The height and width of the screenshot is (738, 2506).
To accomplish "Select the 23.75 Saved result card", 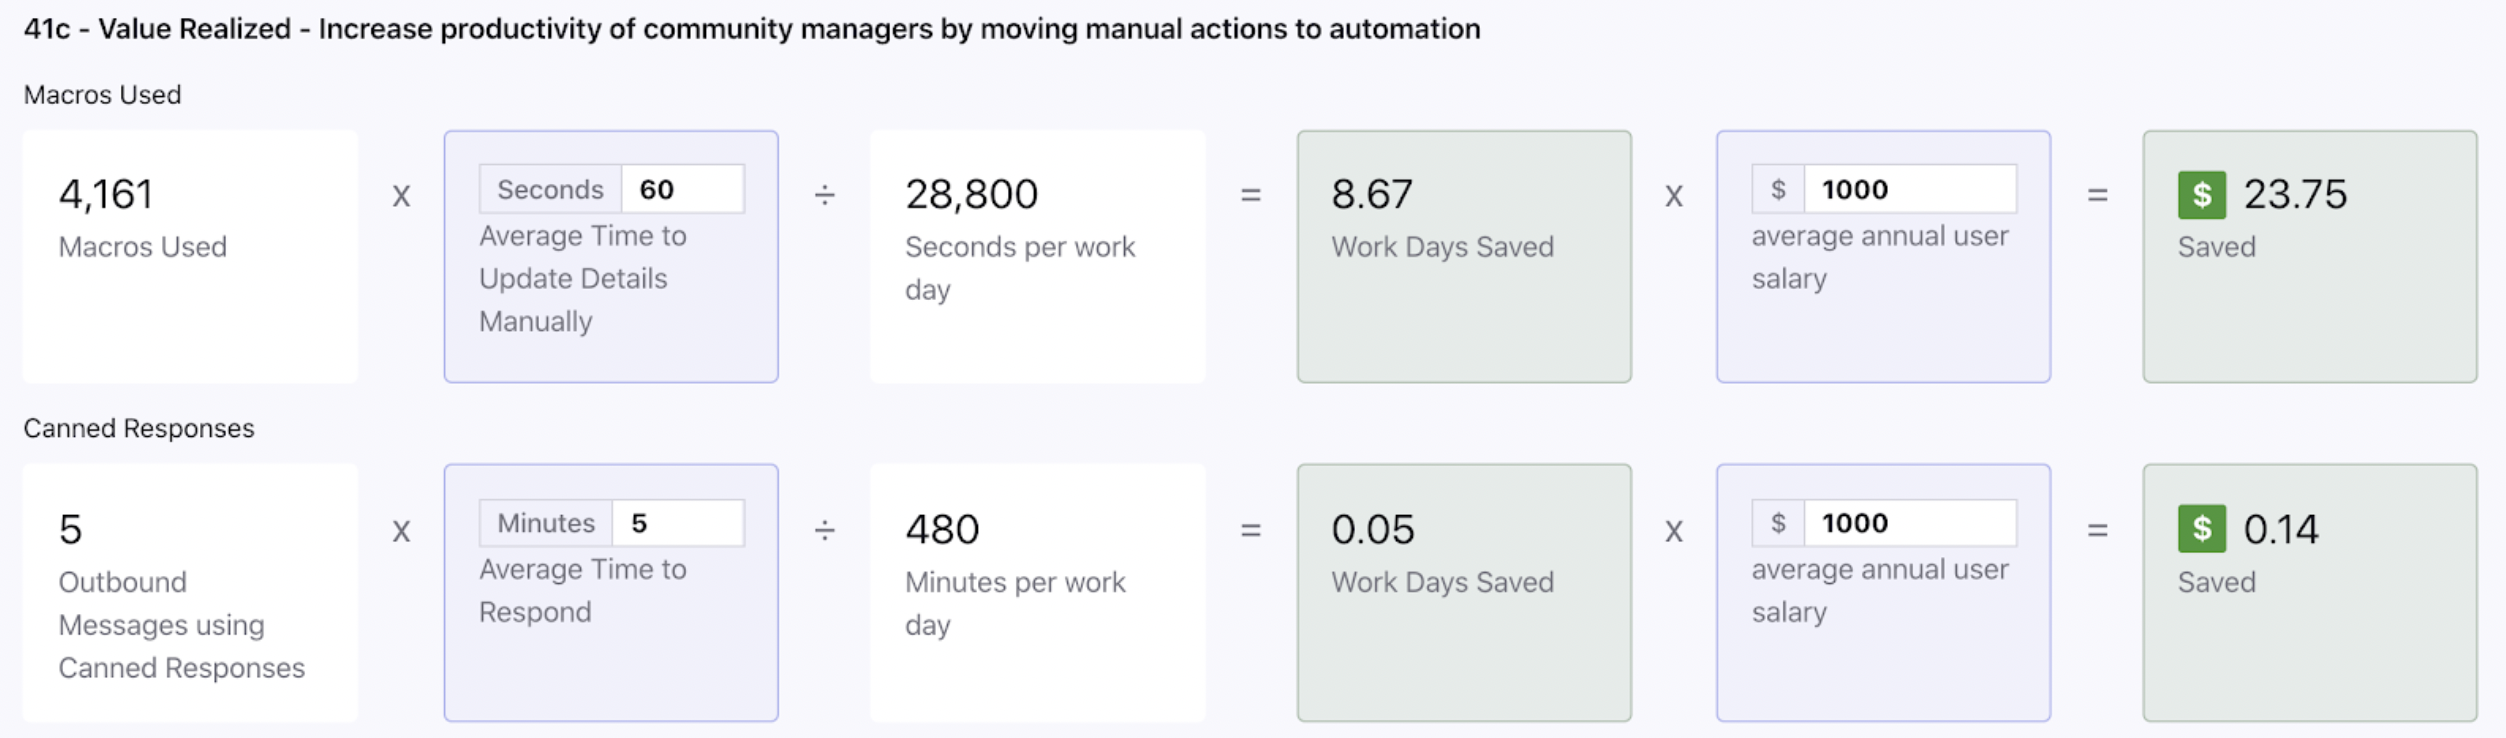I will point(2310,256).
